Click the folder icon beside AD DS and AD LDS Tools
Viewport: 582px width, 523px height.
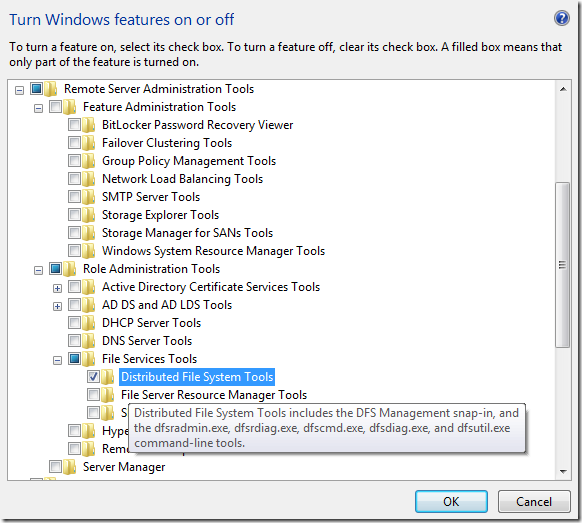88,305
